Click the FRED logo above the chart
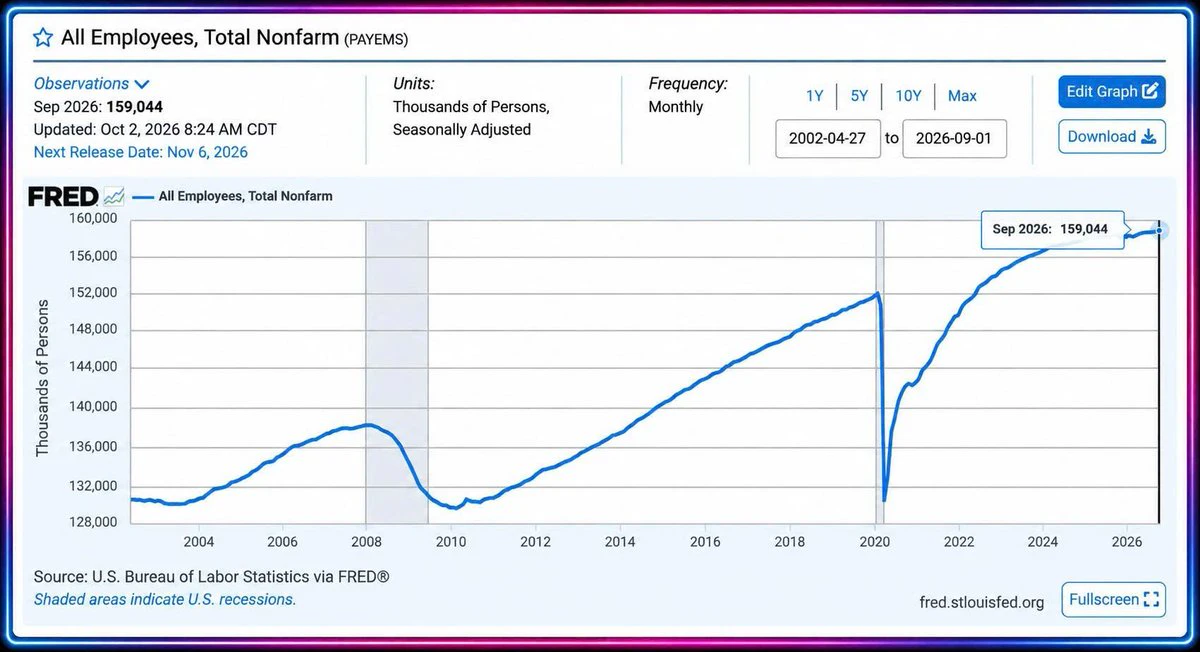 click(x=76, y=196)
